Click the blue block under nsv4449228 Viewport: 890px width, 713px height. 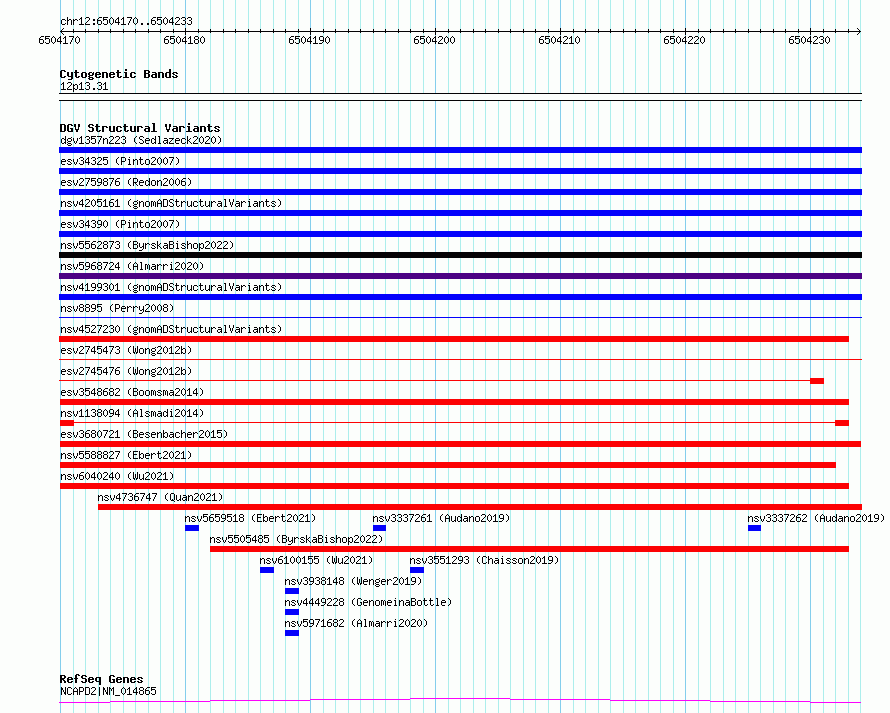click(292, 612)
